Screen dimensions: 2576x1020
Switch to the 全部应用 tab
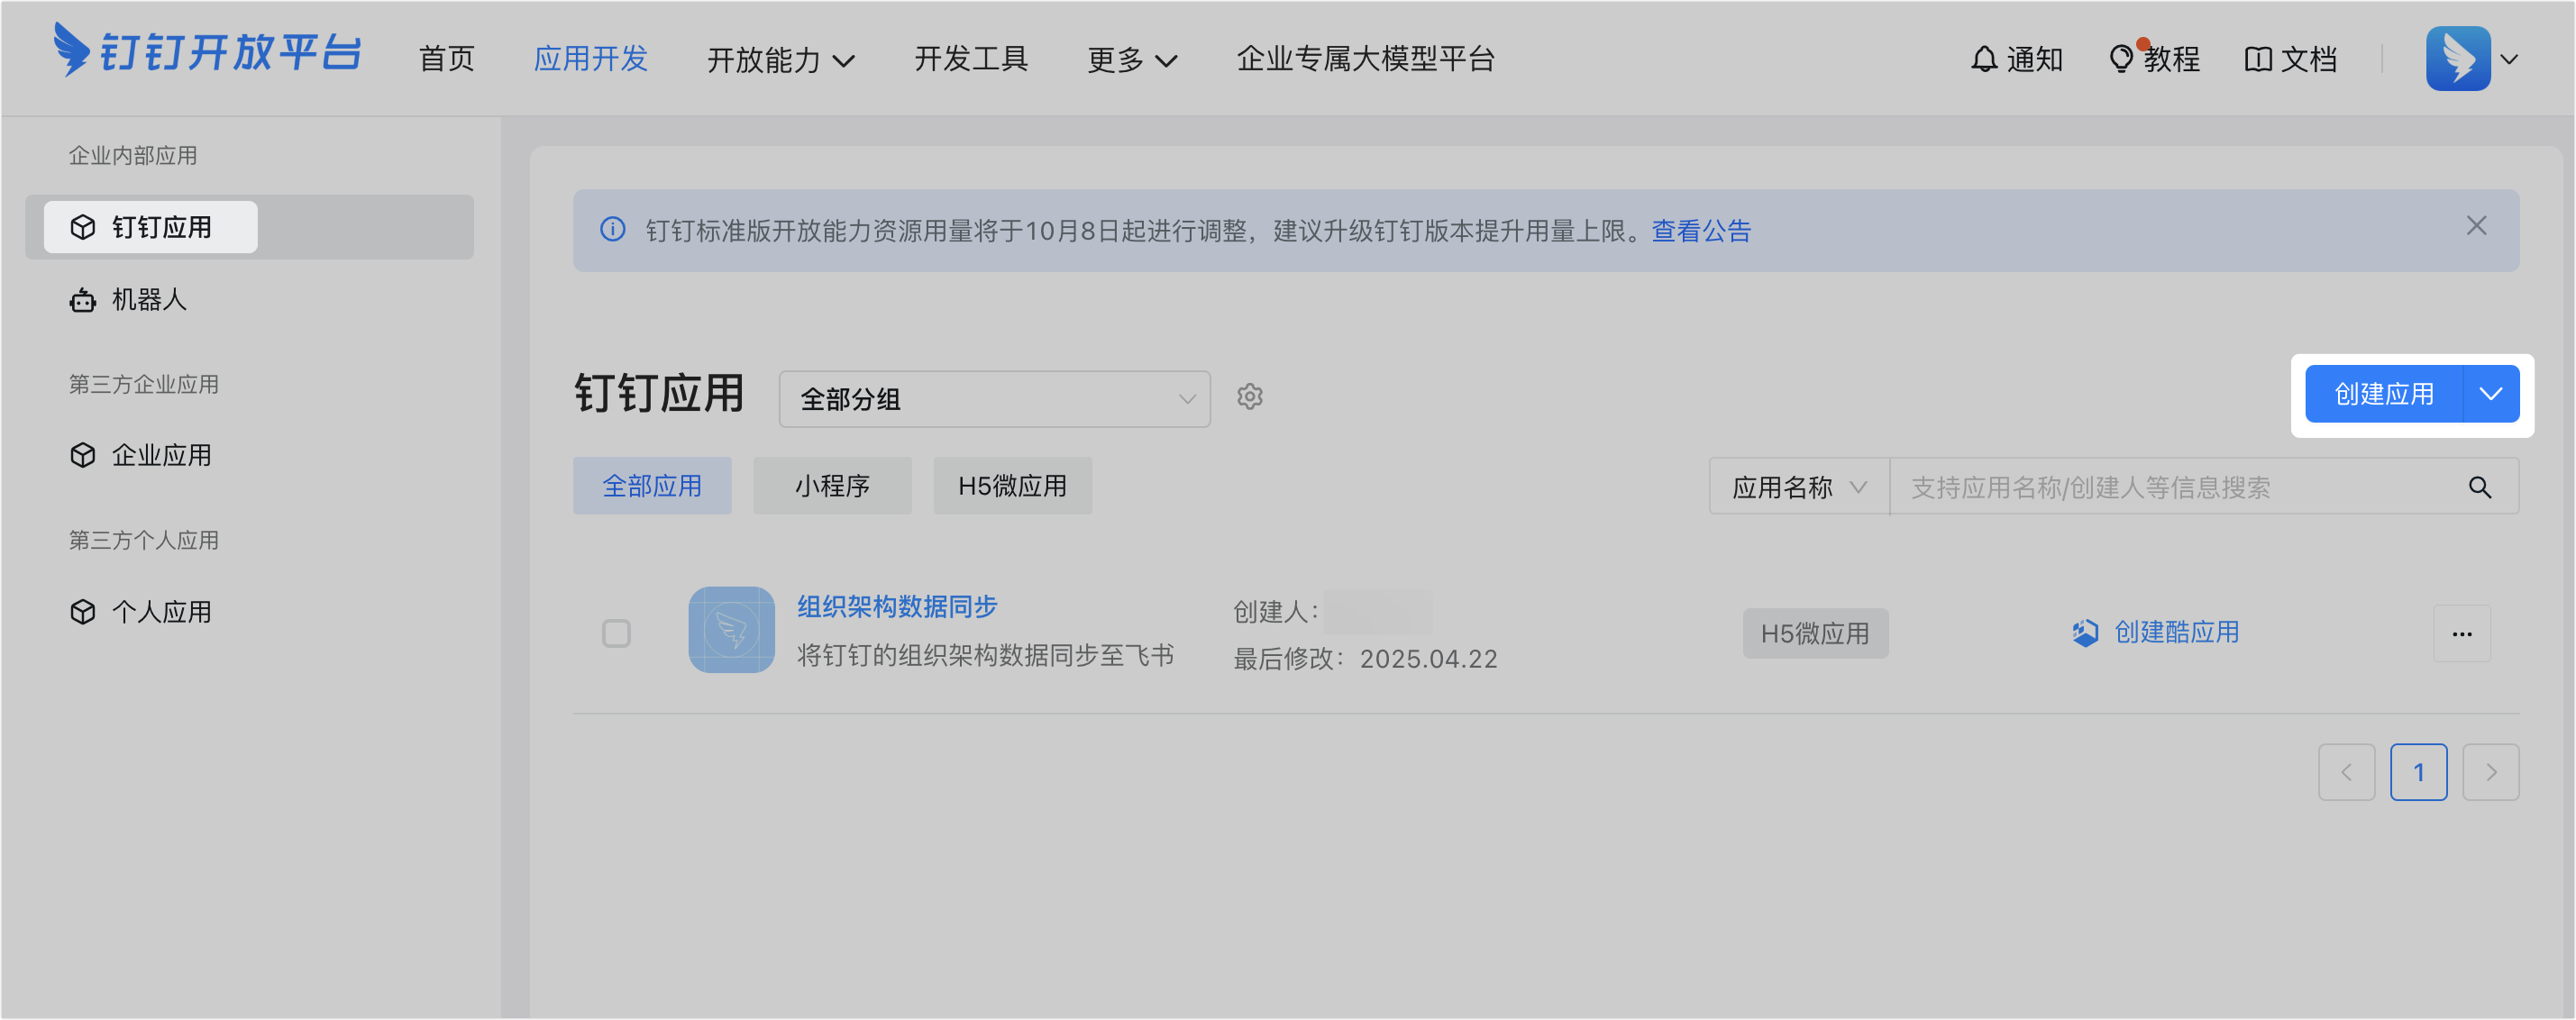652,486
